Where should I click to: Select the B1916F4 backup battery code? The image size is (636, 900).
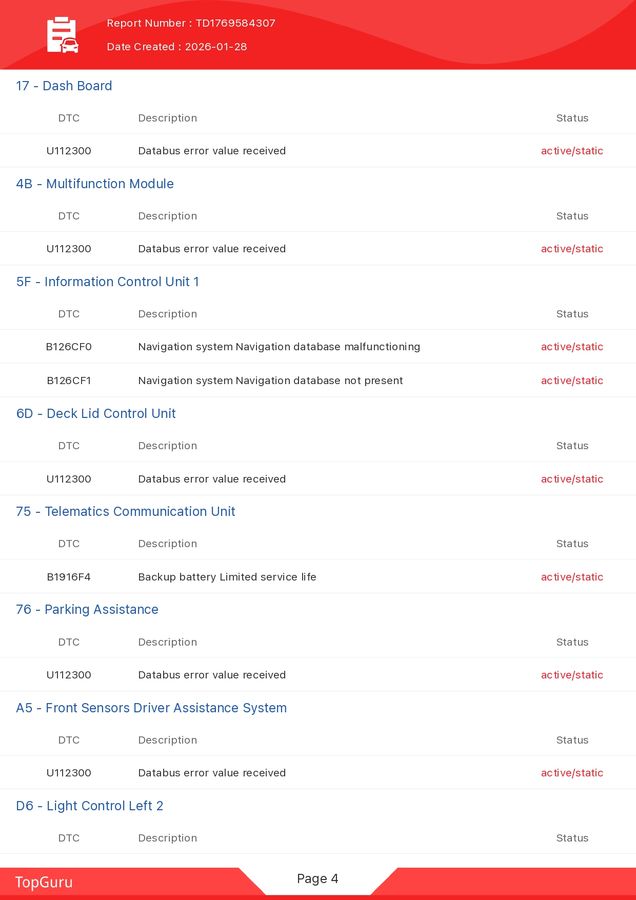pyautogui.click(x=69, y=577)
